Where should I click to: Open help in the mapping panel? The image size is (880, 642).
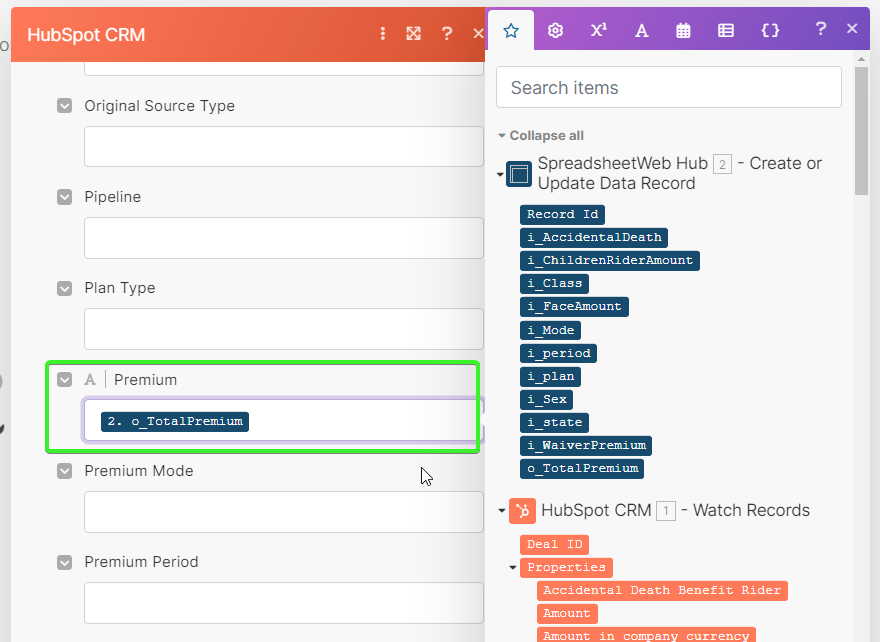click(x=821, y=29)
